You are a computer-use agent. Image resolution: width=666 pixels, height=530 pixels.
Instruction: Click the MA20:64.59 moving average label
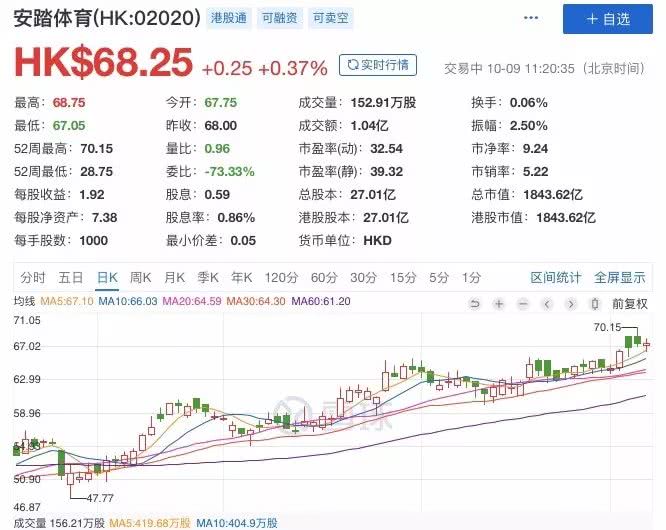coord(192,302)
